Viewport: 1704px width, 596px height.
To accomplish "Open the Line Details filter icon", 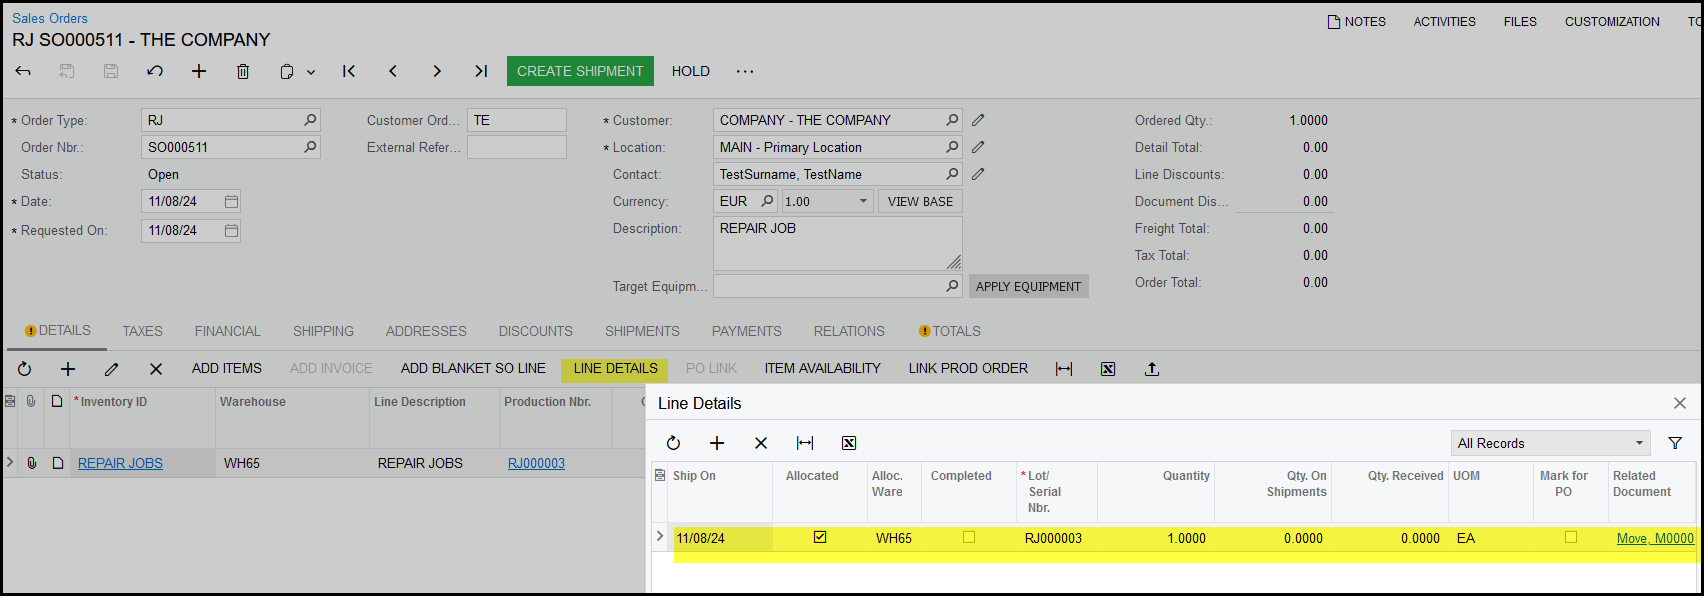I will [1675, 443].
